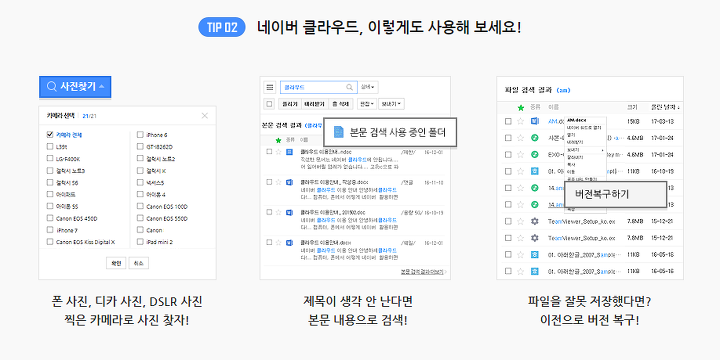Confirm camera selection with 확인 button
Image resolution: width=720 pixels, height=360 pixels.
[x=116, y=263]
